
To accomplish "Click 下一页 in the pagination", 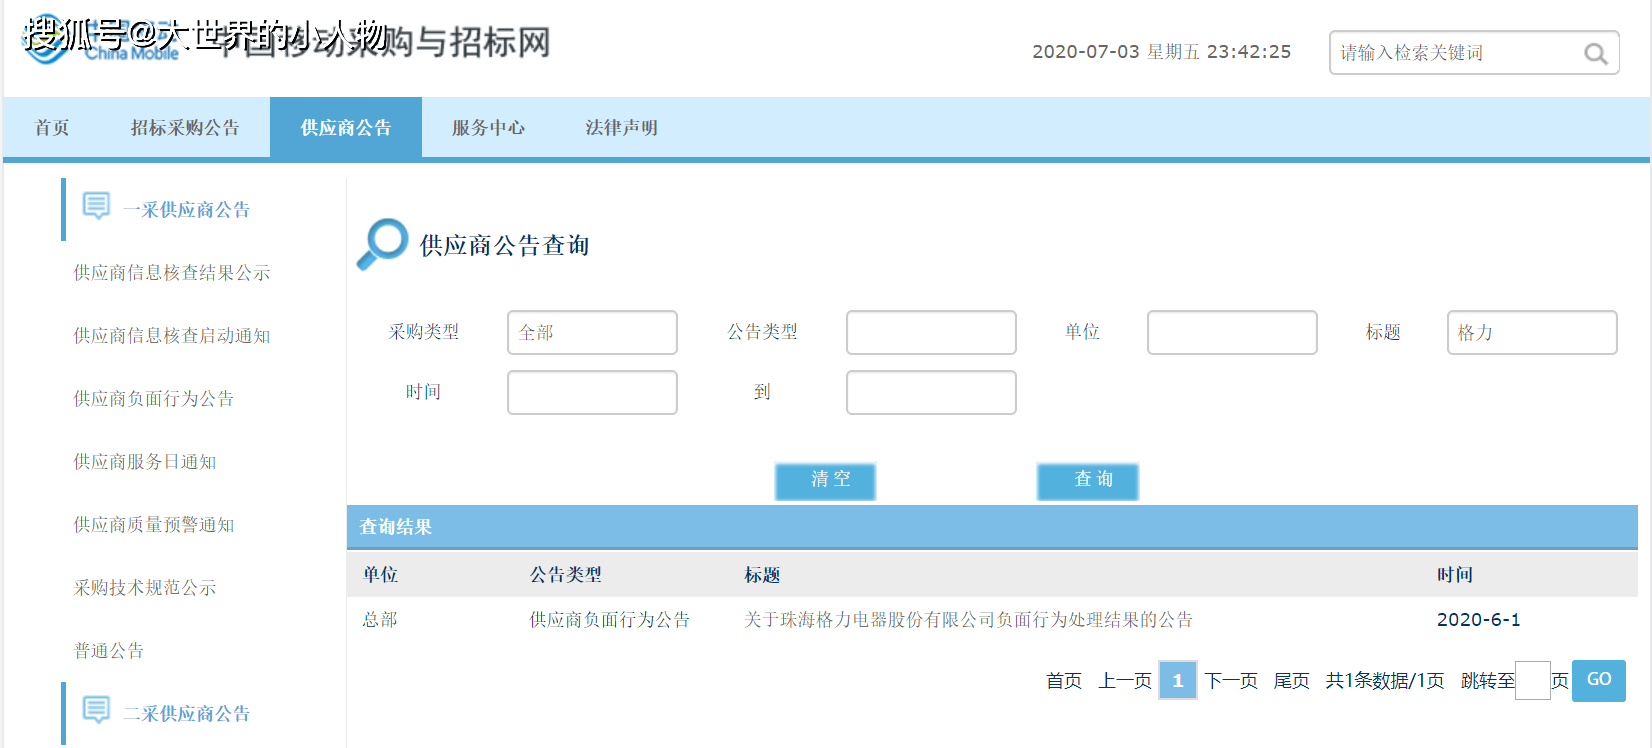I will [x=1231, y=681].
